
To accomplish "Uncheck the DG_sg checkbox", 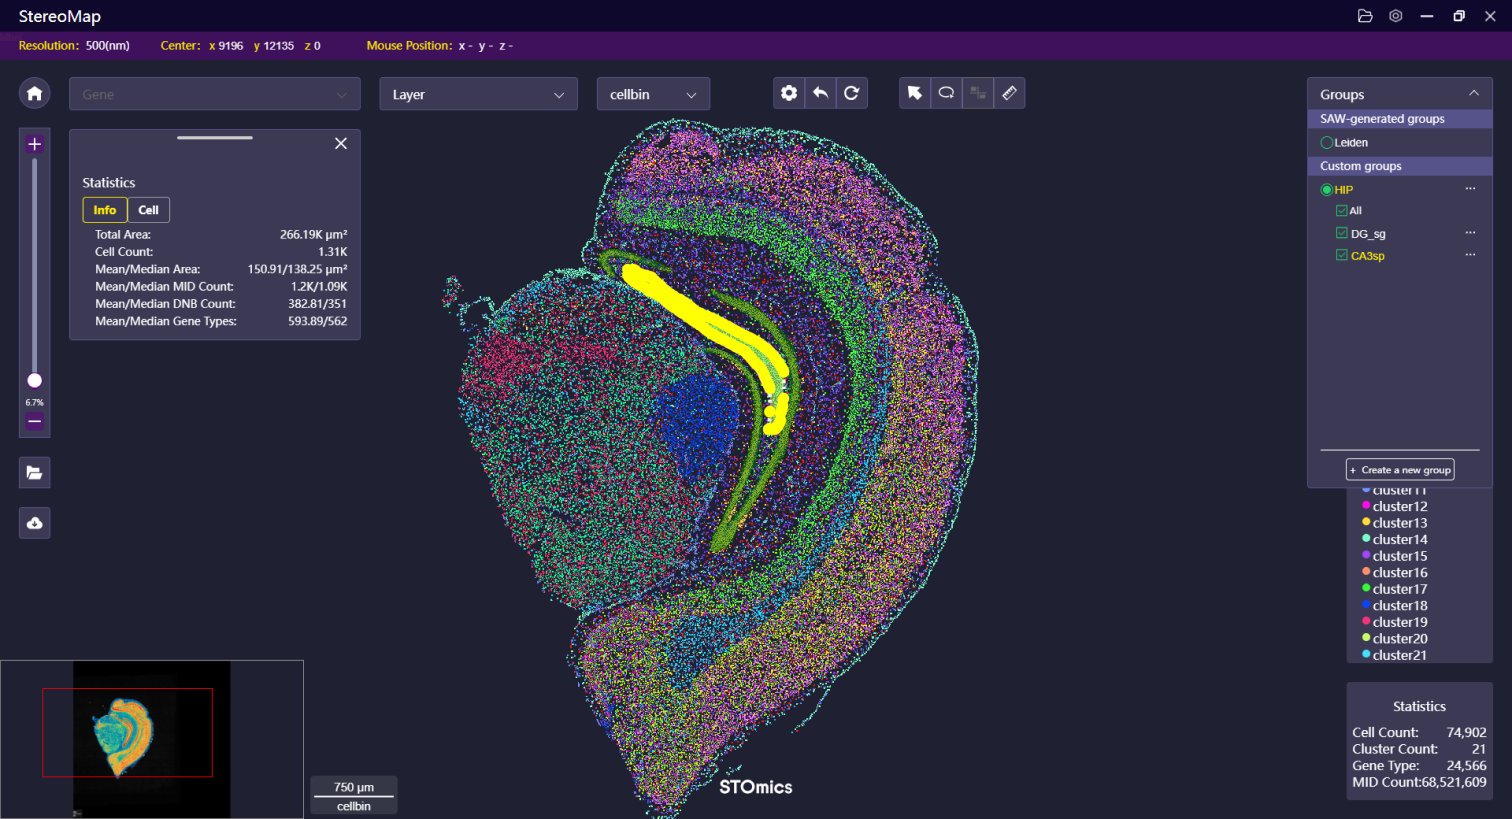I will pyautogui.click(x=1342, y=233).
